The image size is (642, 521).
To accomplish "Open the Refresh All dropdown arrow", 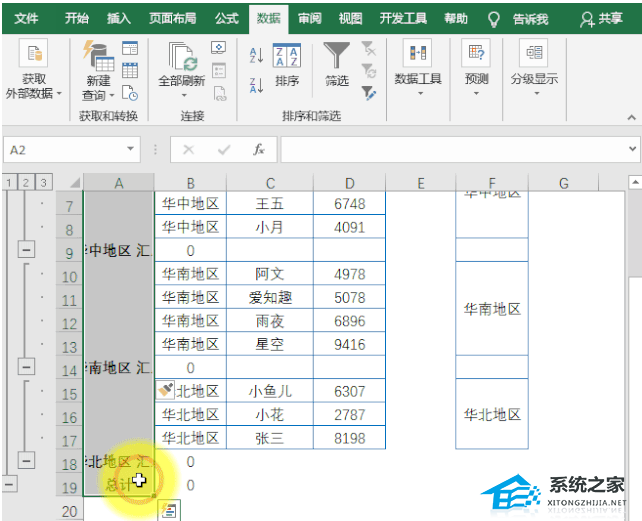I will [x=184, y=95].
